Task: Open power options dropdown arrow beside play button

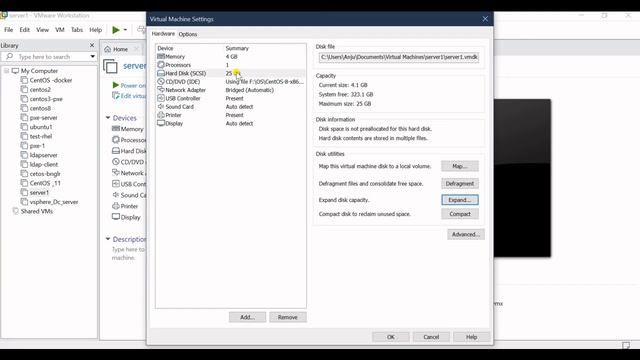Action: click(125, 30)
